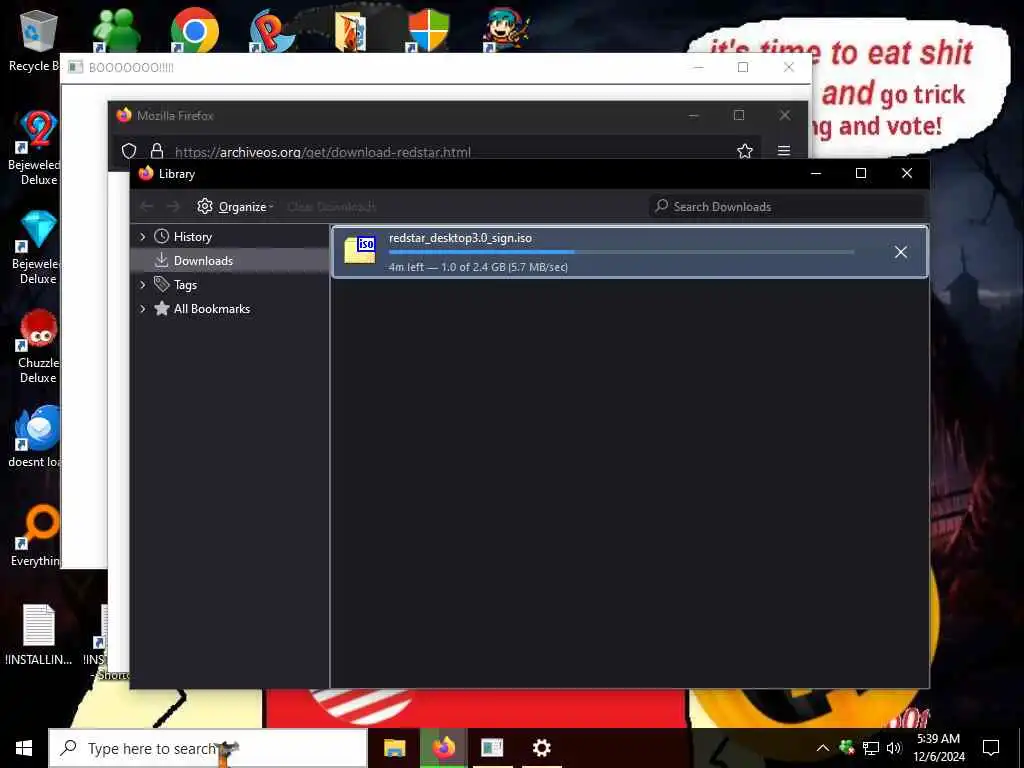Select History in Library sidebar
The image size is (1024, 768).
tap(193, 236)
